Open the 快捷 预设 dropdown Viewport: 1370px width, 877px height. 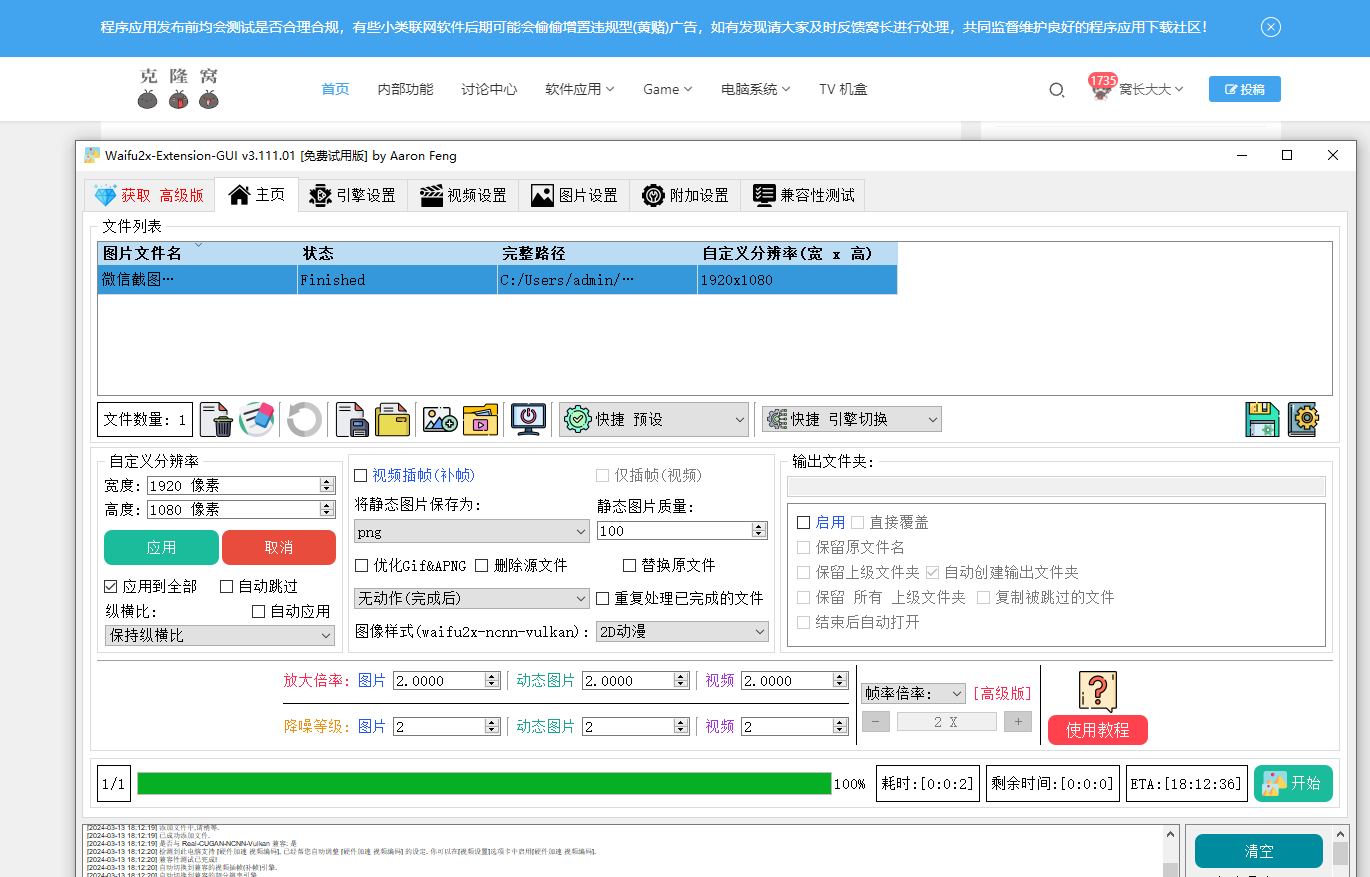[x=654, y=419]
